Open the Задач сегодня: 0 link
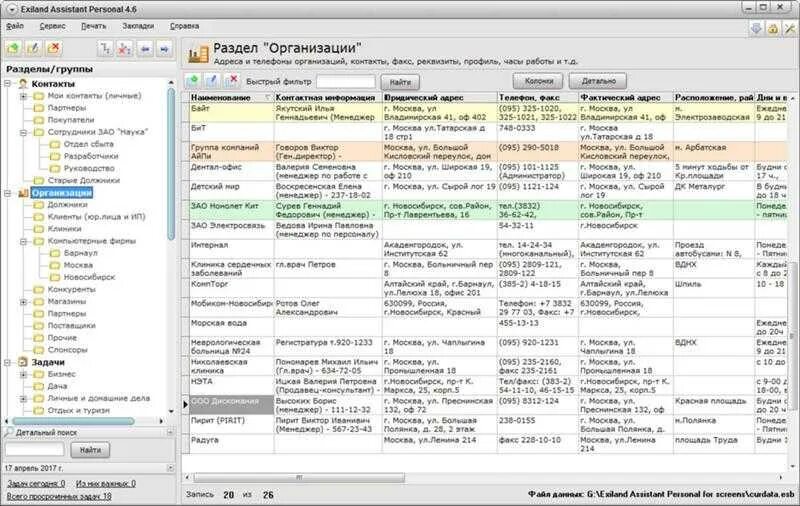The image size is (800, 506). tap(36, 483)
